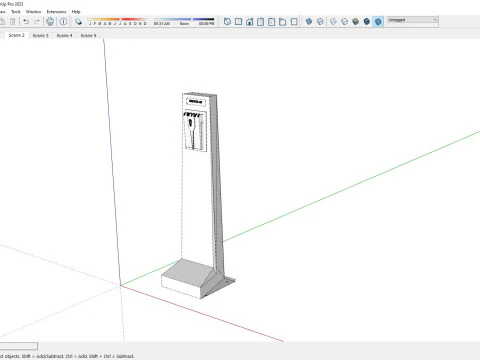This screenshot has height=360, width=480.
Task: Switch to Top view
Action: (x=238, y=22)
